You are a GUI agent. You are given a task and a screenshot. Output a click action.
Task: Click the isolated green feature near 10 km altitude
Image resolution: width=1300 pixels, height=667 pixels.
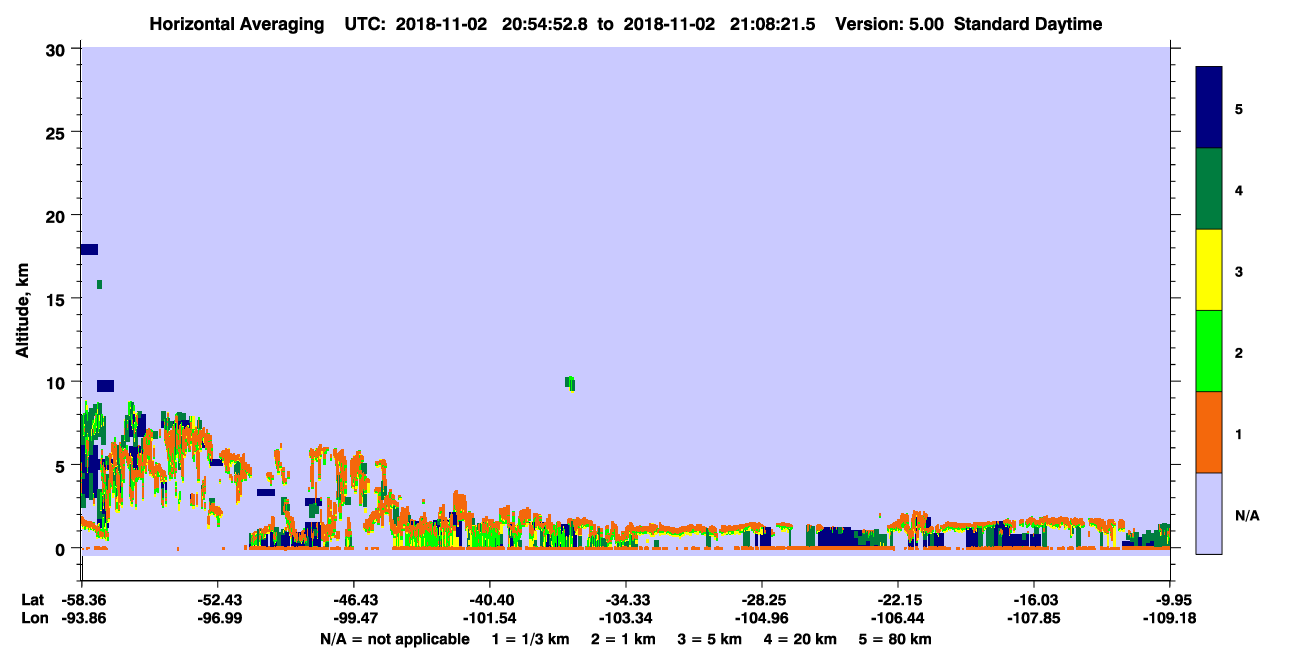(x=570, y=383)
